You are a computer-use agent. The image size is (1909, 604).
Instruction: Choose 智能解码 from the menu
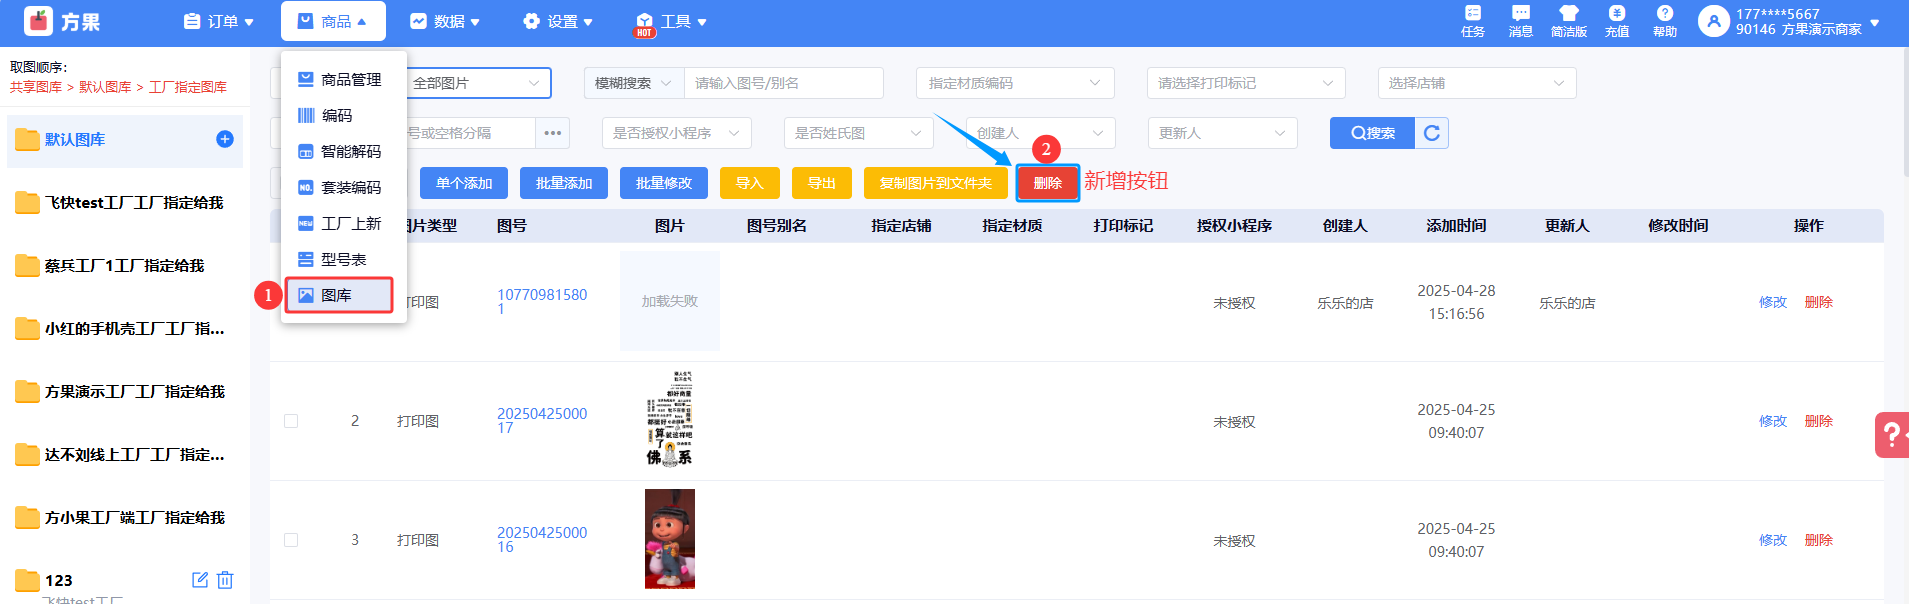(350, 151)
